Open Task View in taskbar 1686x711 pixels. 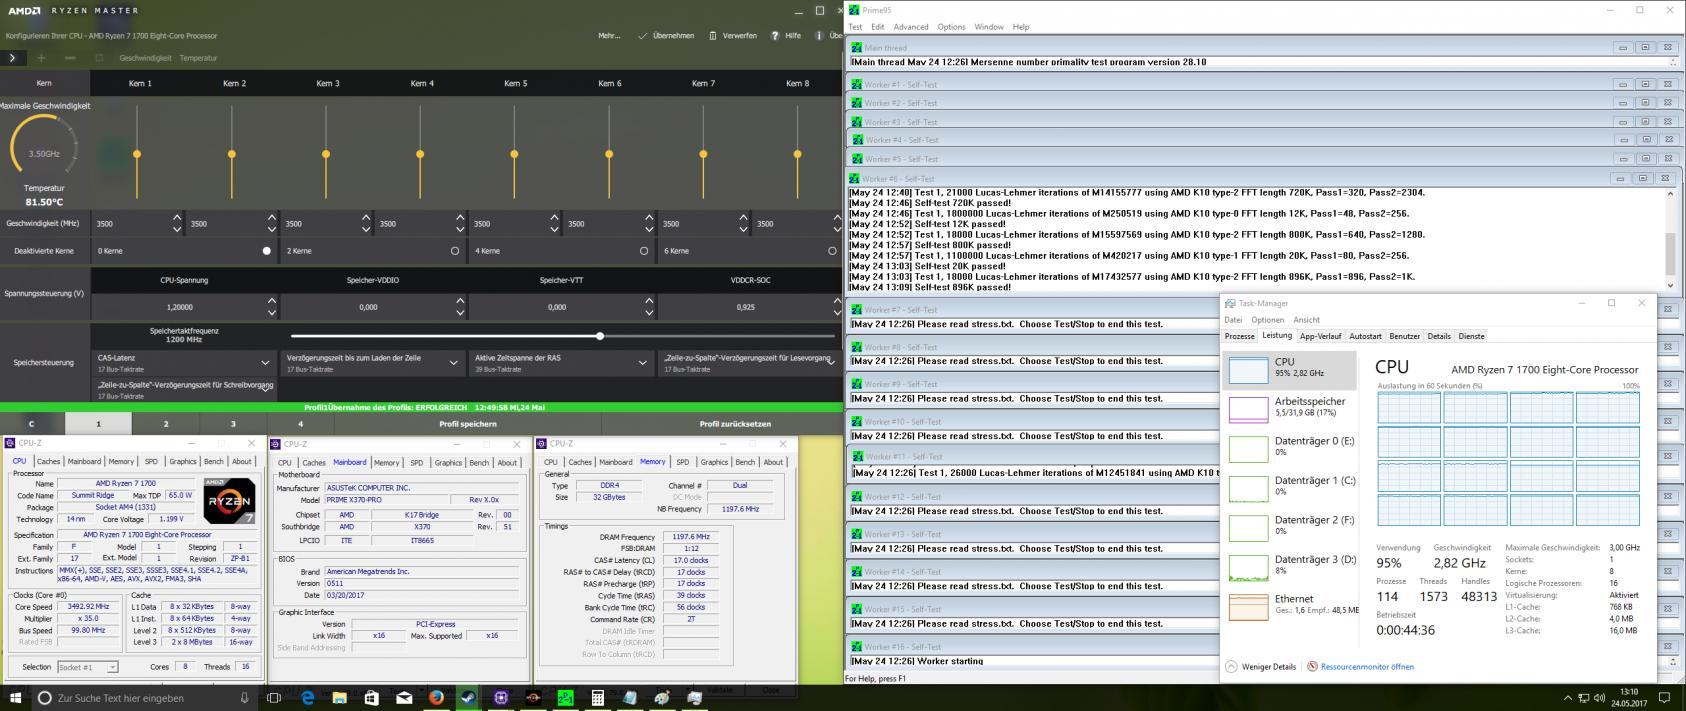274,697
